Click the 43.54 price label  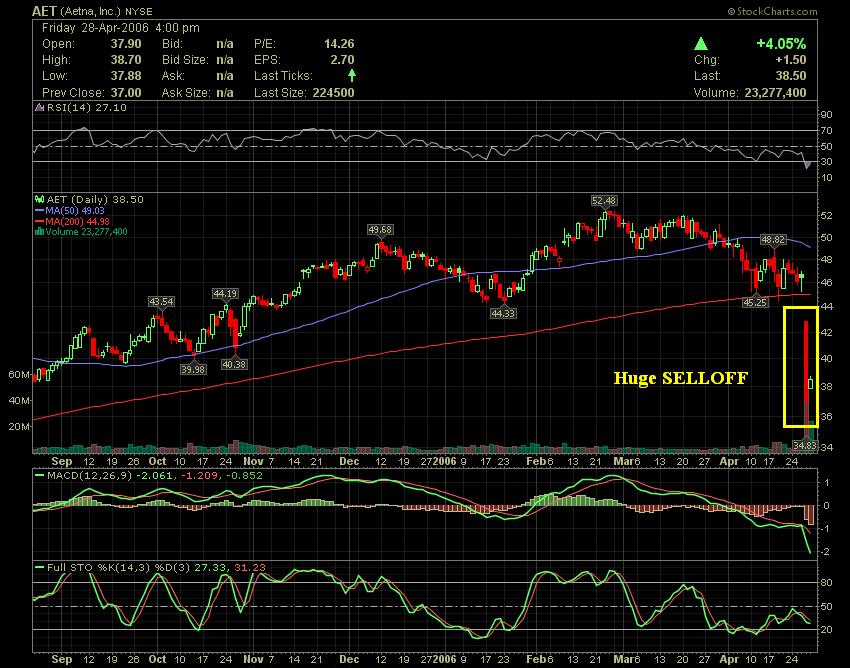(x=162, y=301)
